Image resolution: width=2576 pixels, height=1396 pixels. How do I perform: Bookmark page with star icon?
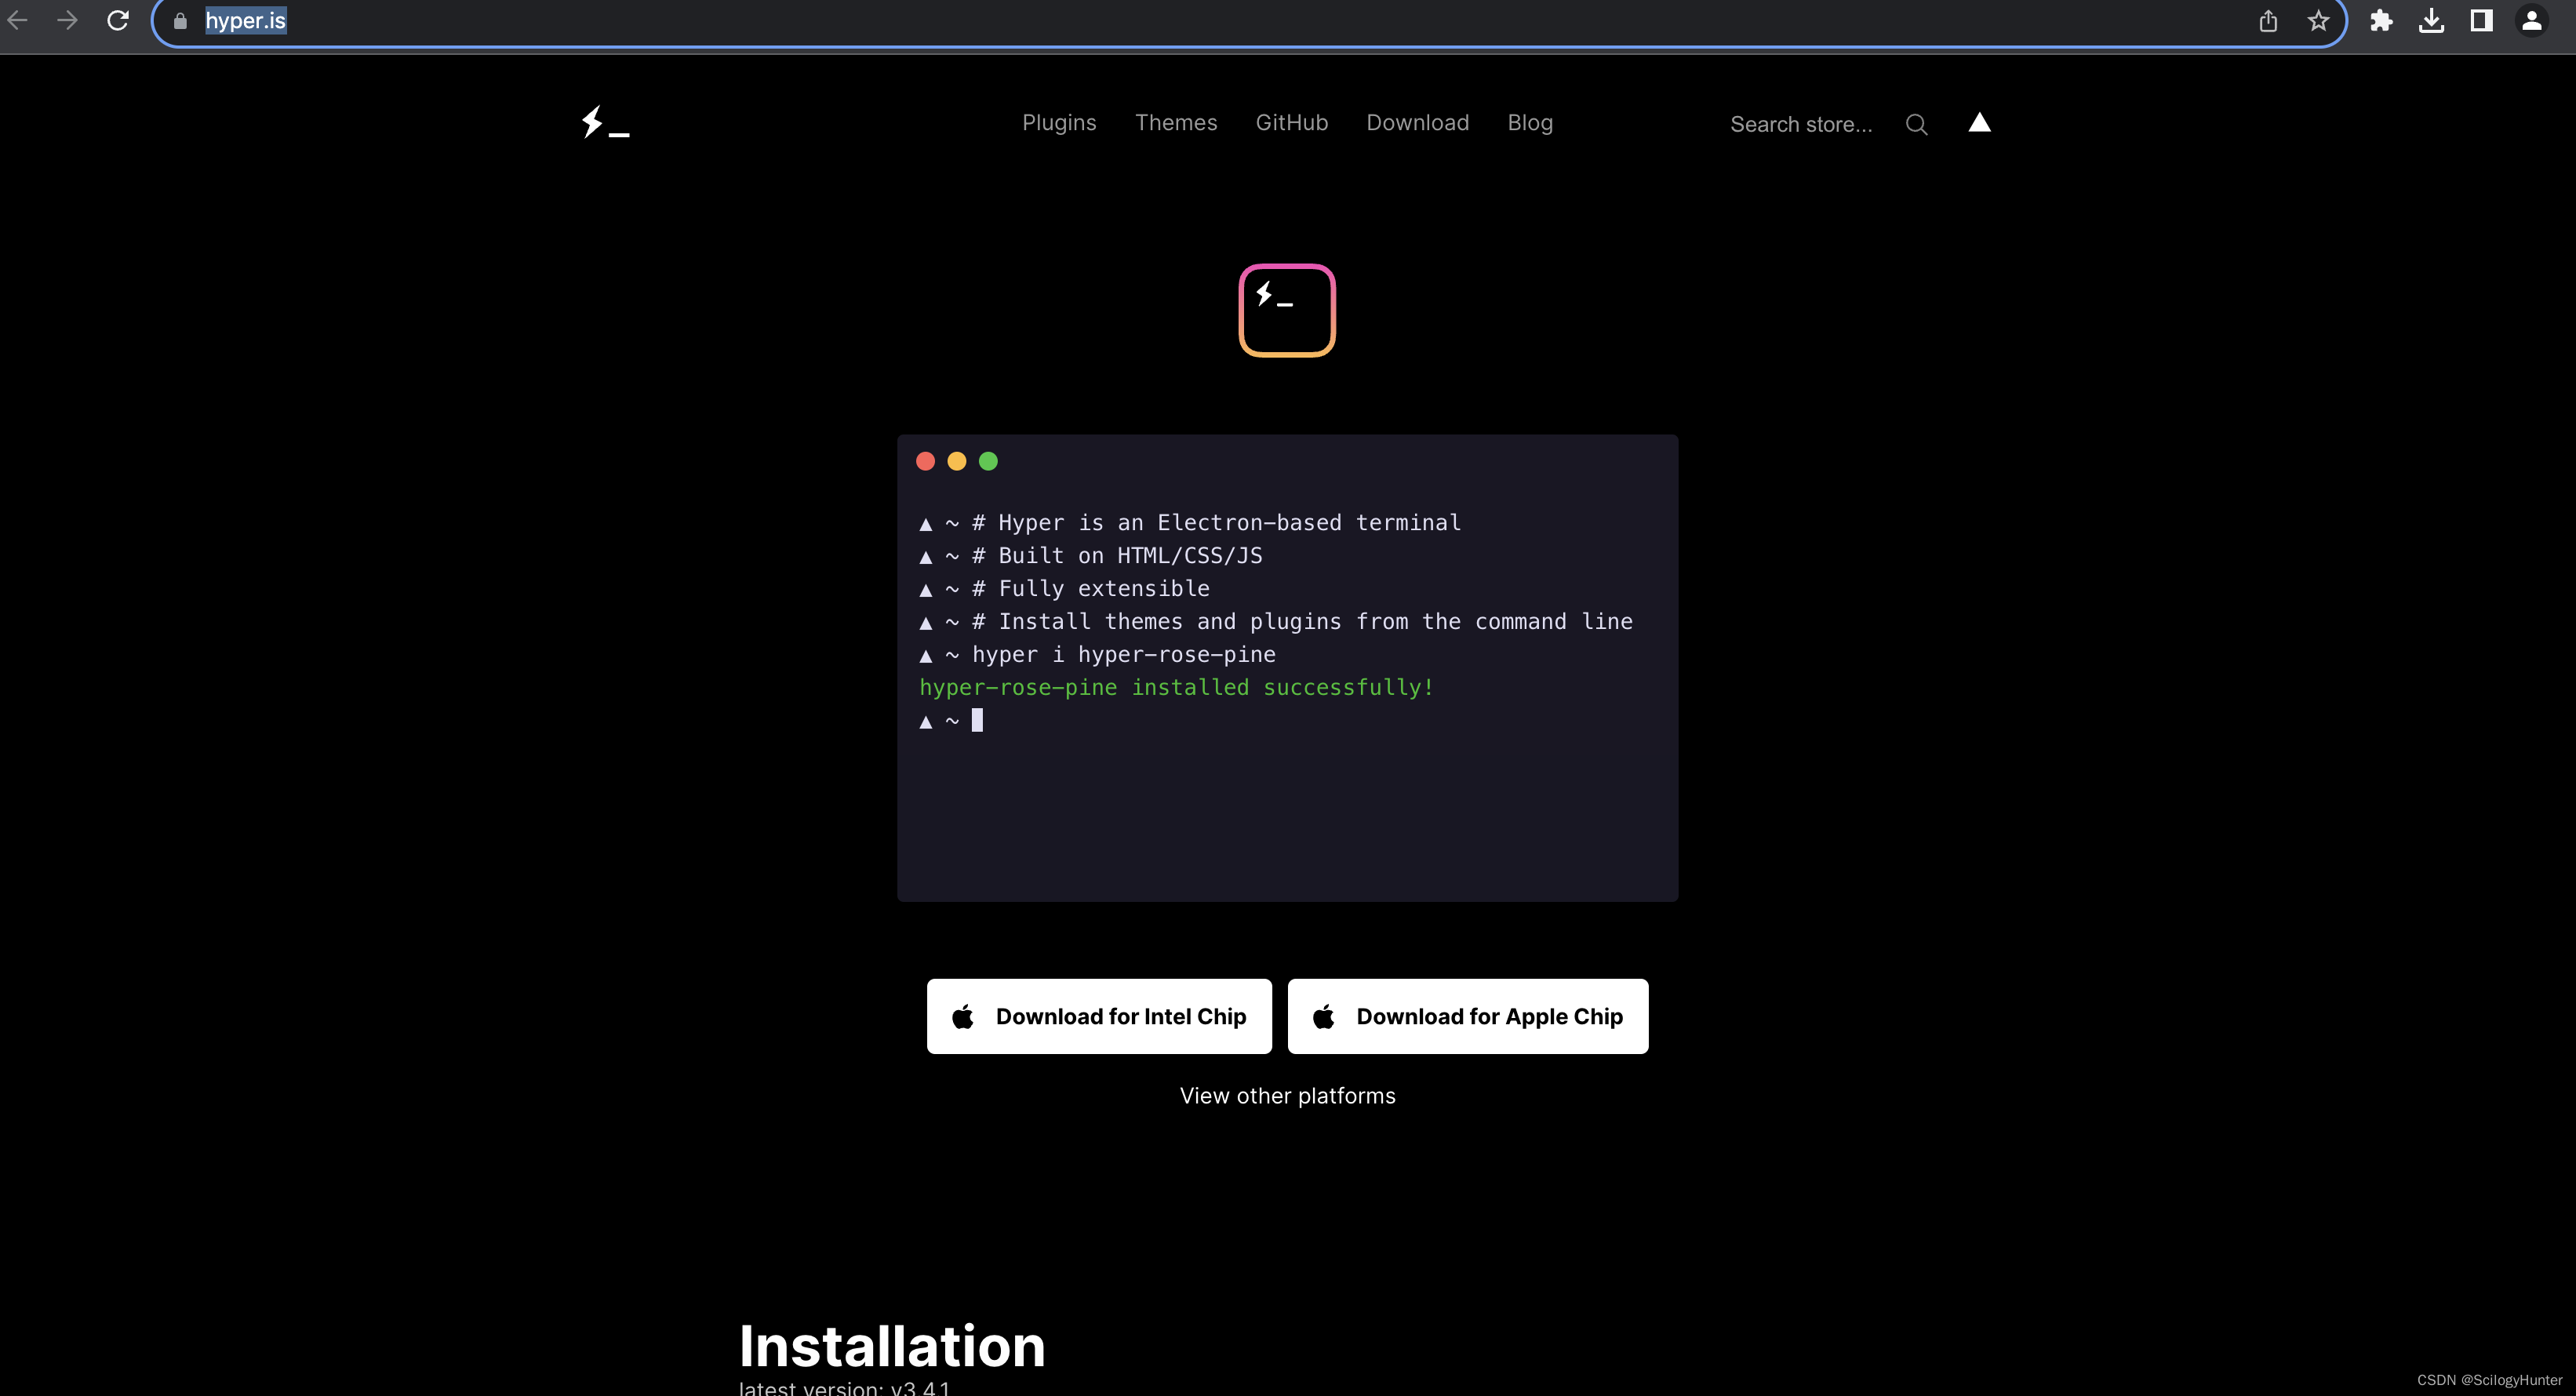(2318, 20)
